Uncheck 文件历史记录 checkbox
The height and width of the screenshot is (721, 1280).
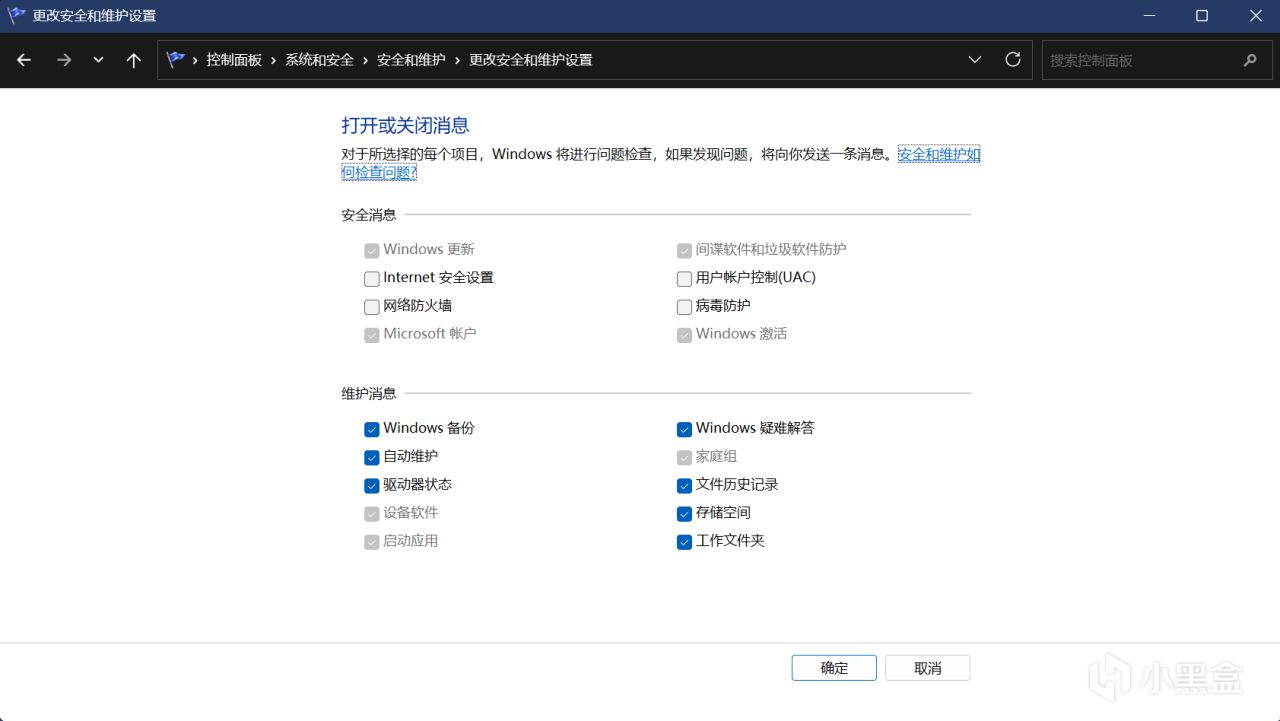pyautogui.click(x=684, y=486)
